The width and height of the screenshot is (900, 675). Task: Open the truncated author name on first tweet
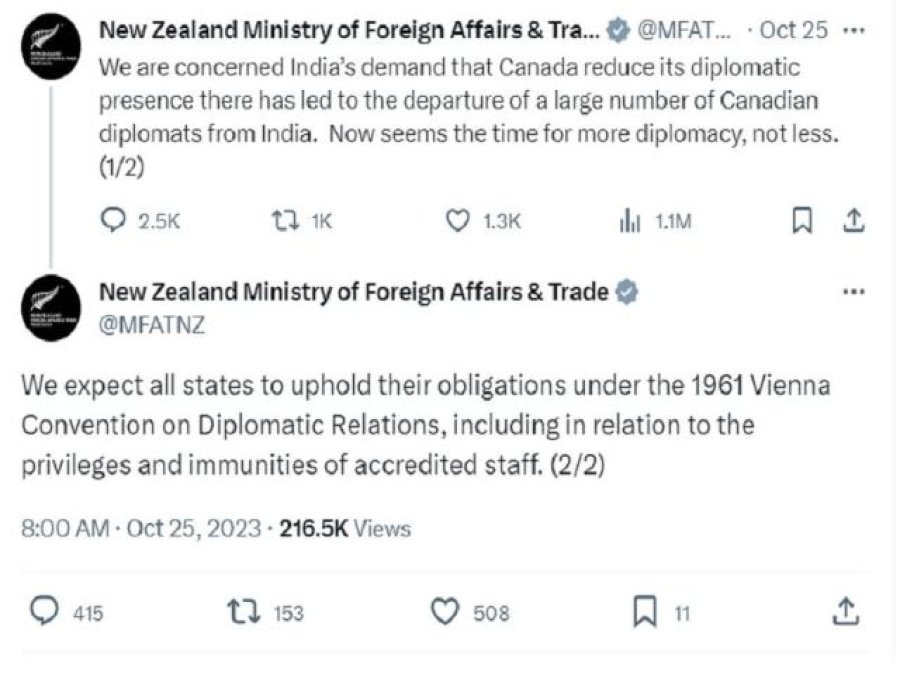pyautogui.click(x=349, y=30)
